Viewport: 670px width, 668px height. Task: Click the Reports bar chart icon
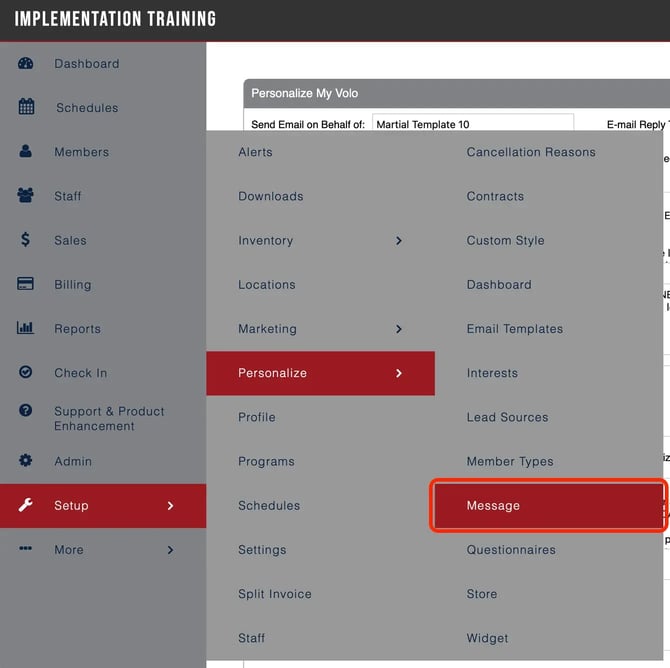(x=26, y=328)
